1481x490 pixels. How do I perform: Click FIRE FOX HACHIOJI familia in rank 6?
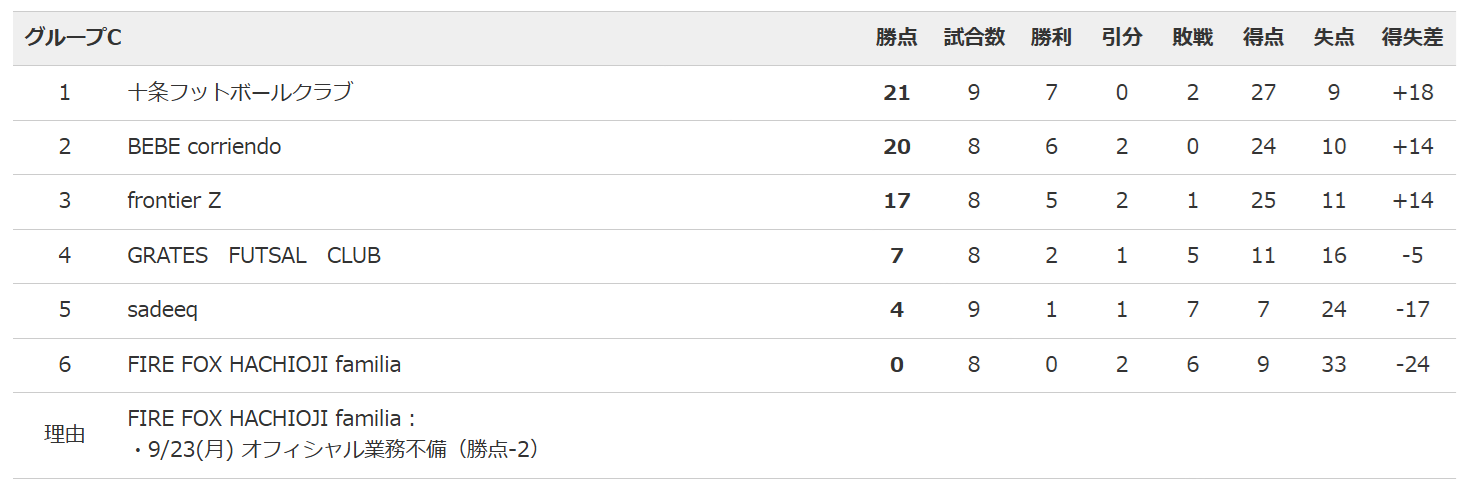click(265, 365)
